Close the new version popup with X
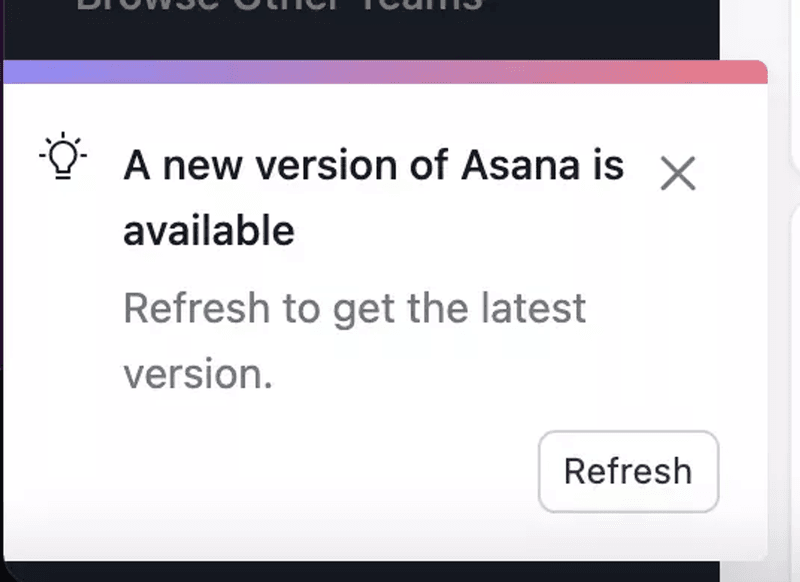This screenshot has height=582, width=800. pyautogui.click(x=678, y=174)
